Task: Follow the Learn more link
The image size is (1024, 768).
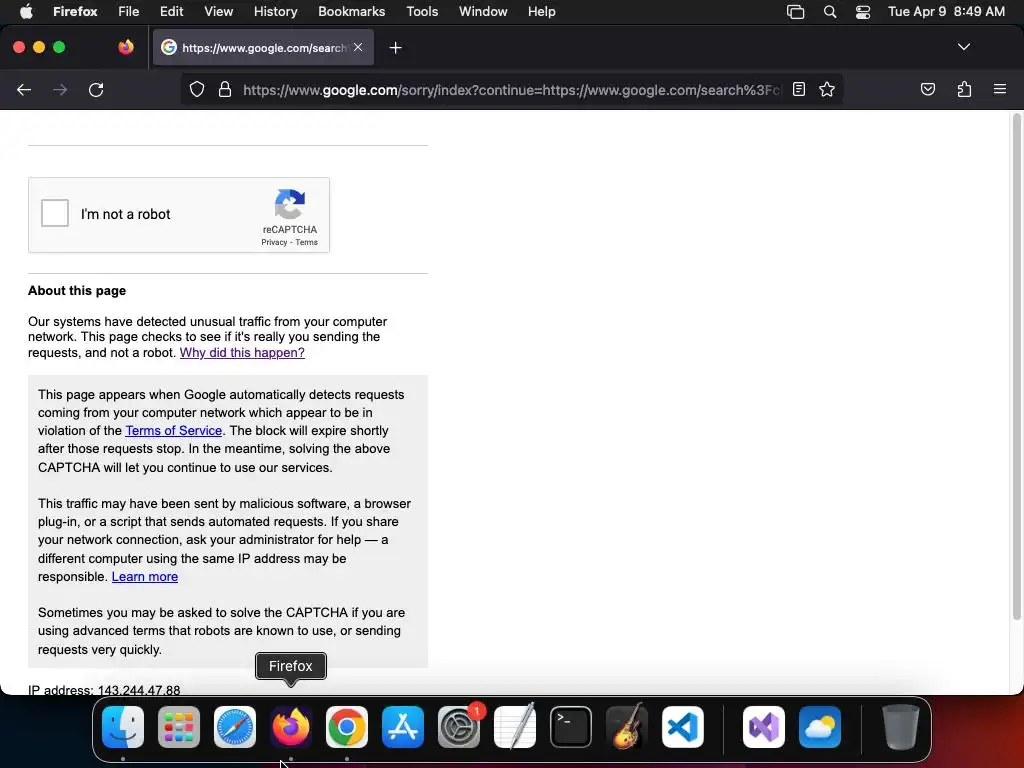Action: (x=145, y=577)
